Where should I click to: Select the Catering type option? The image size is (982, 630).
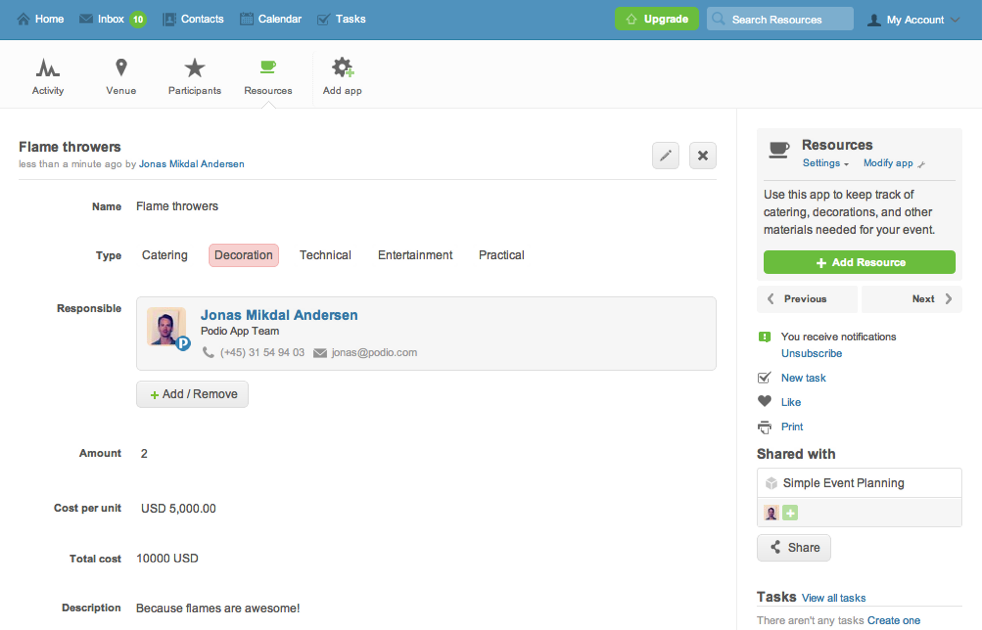tap(165, 255)
